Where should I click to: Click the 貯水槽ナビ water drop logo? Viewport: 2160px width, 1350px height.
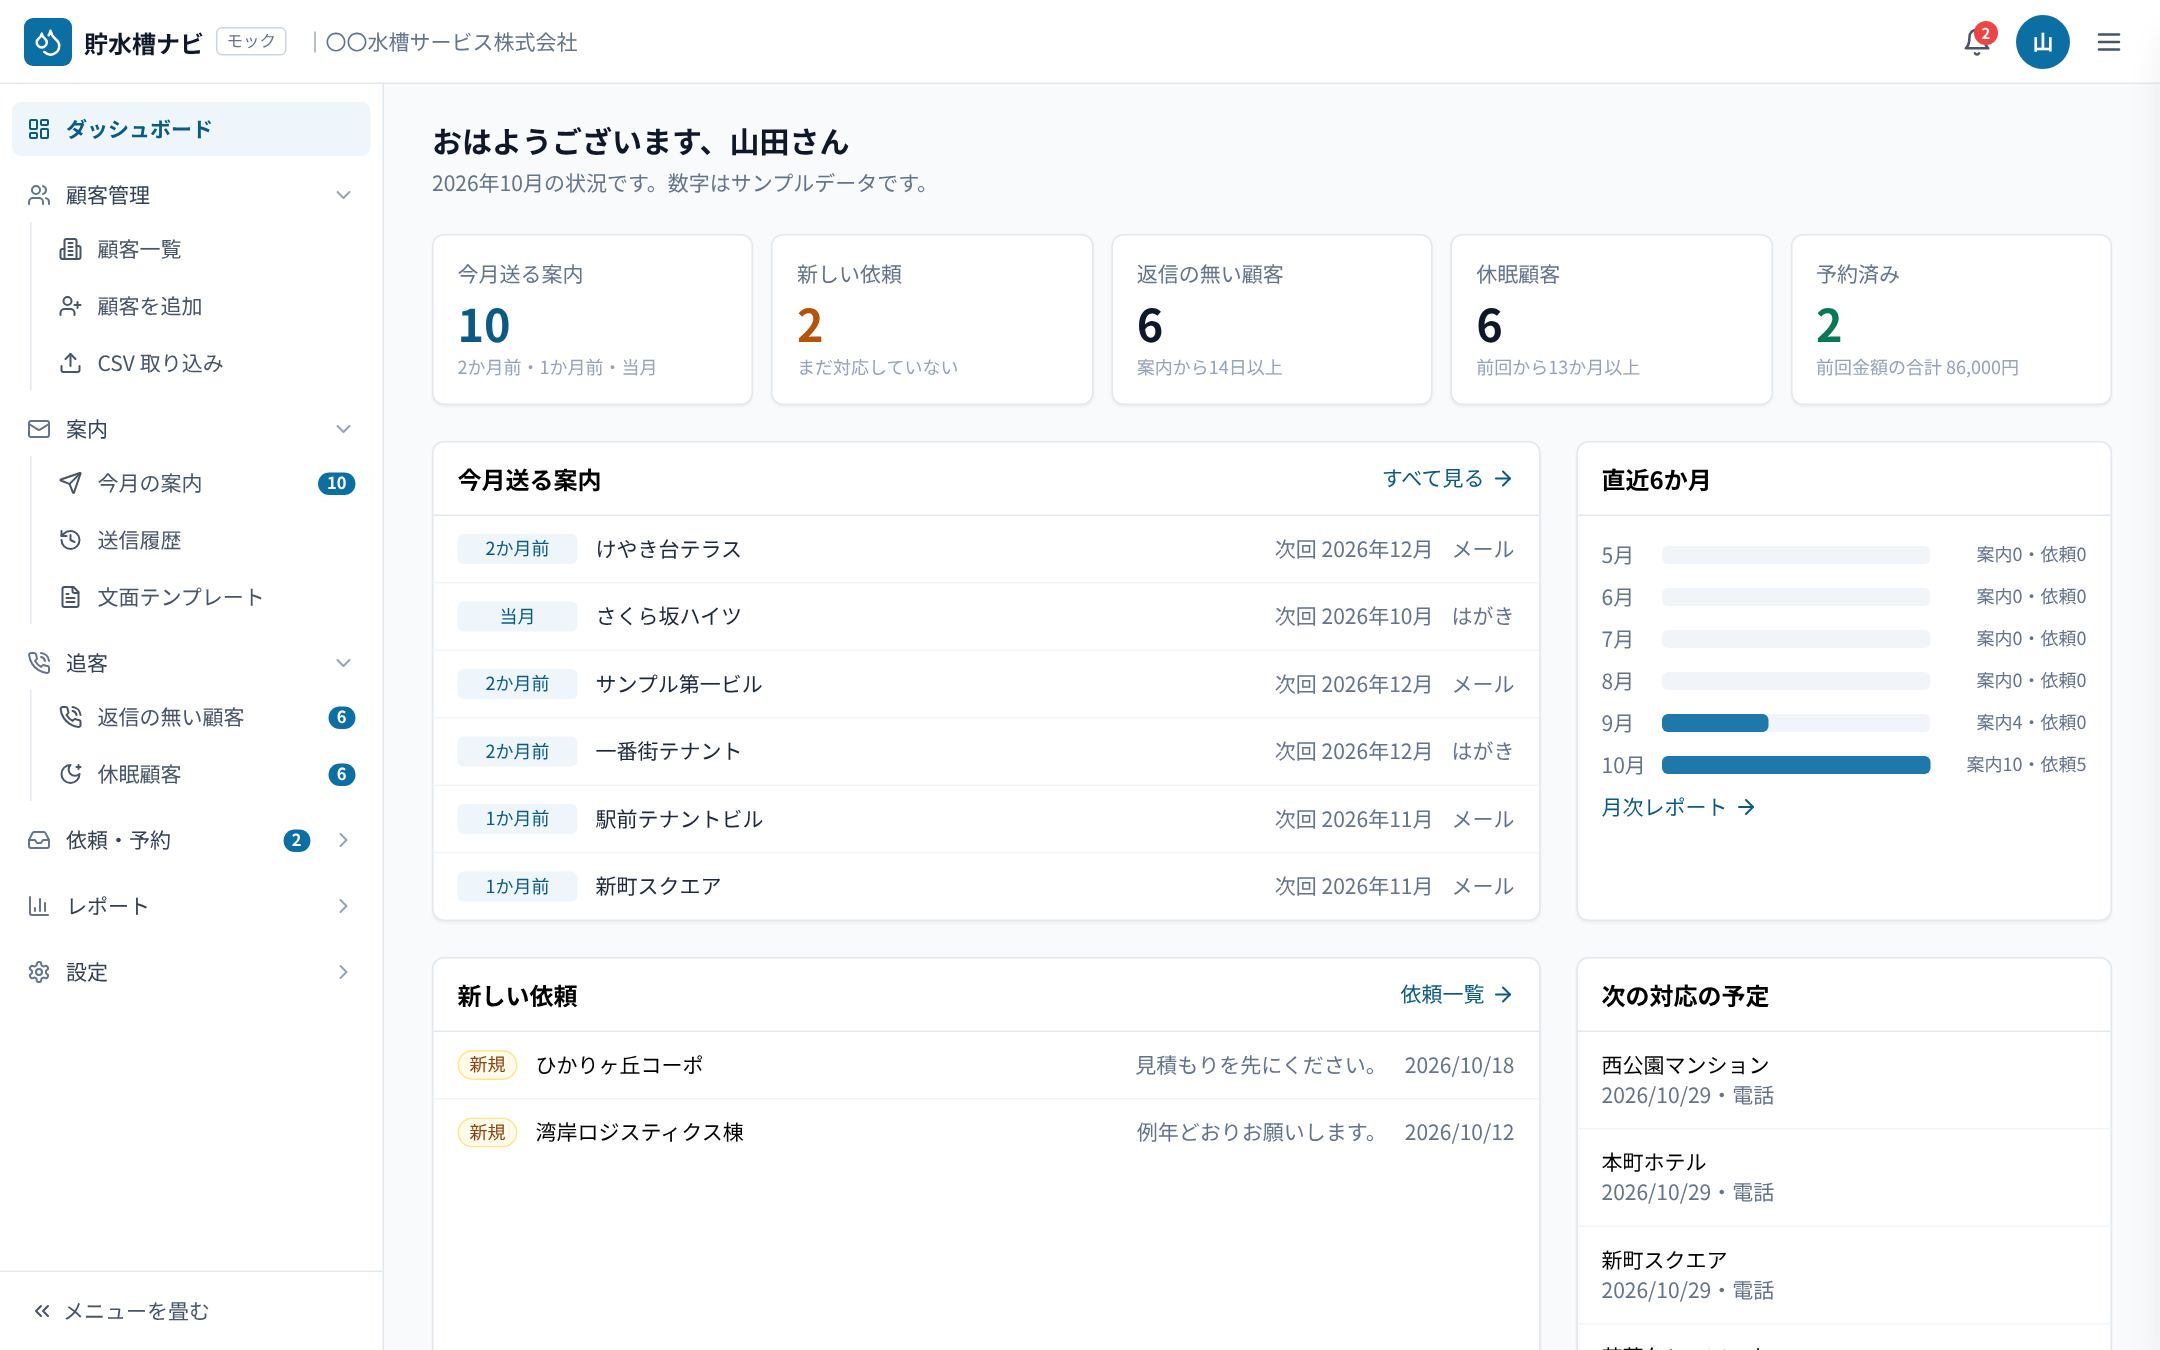pyautogui.click(x=48, y=42)
